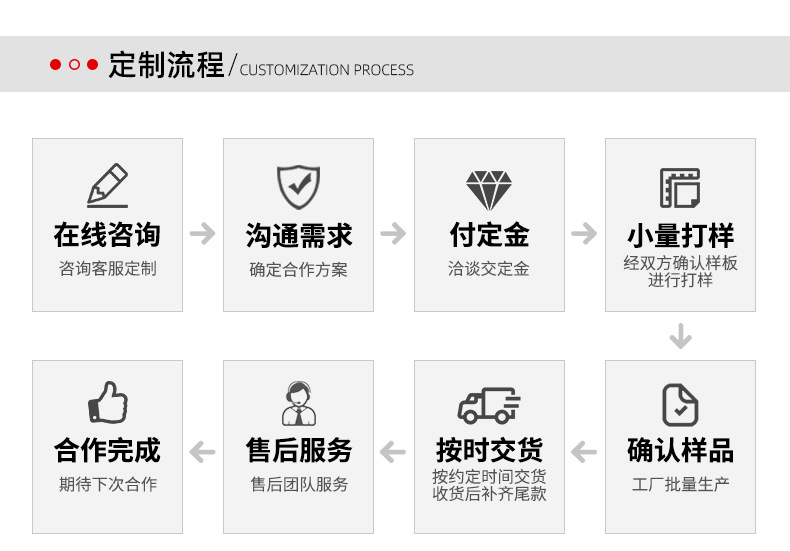Click the 在线咨询 heading text
The width and height of the screenshot is (790, 551).
(x=107, y=236)
